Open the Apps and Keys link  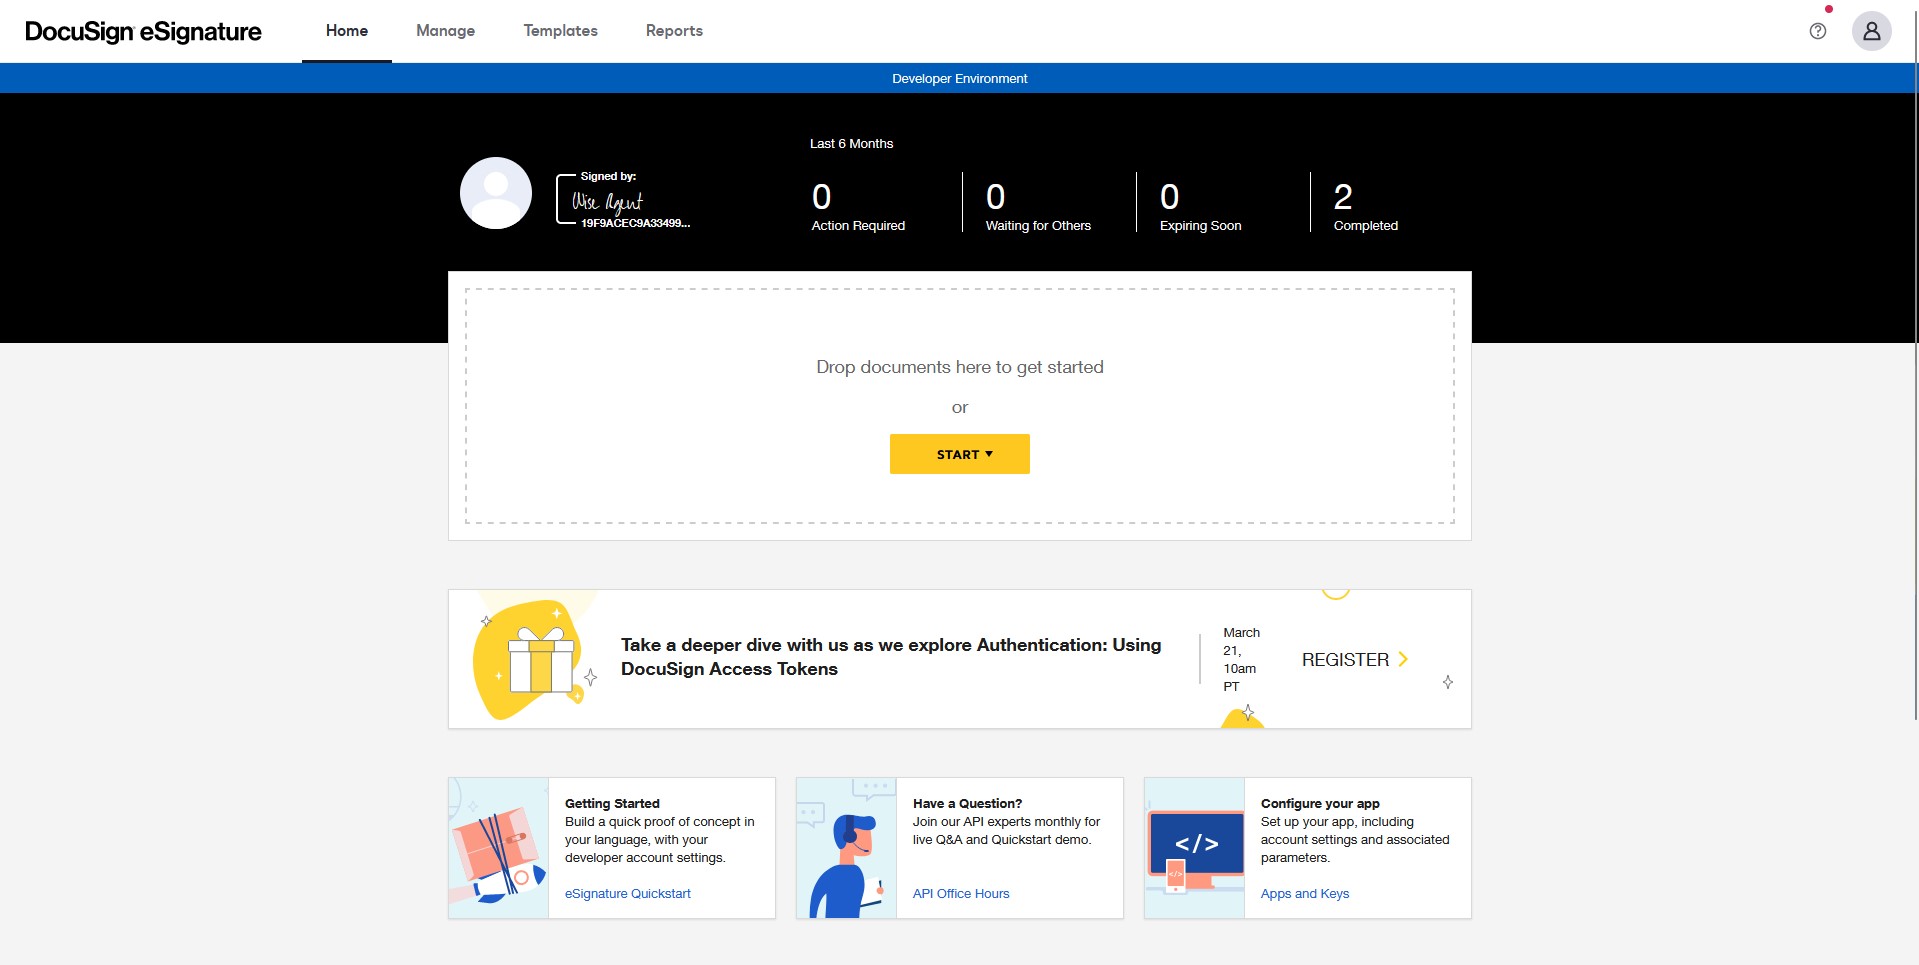1305,894
